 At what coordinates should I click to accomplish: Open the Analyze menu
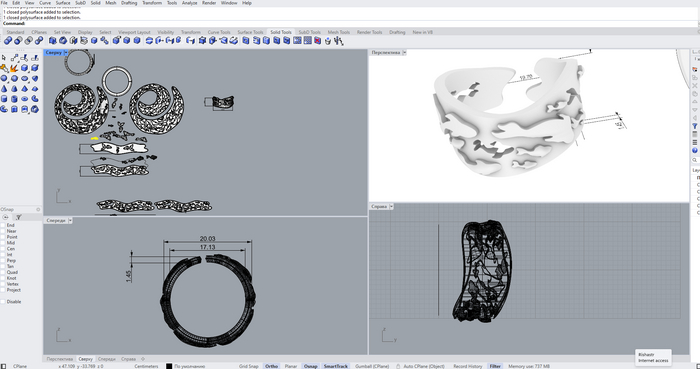tap(190, 3)
